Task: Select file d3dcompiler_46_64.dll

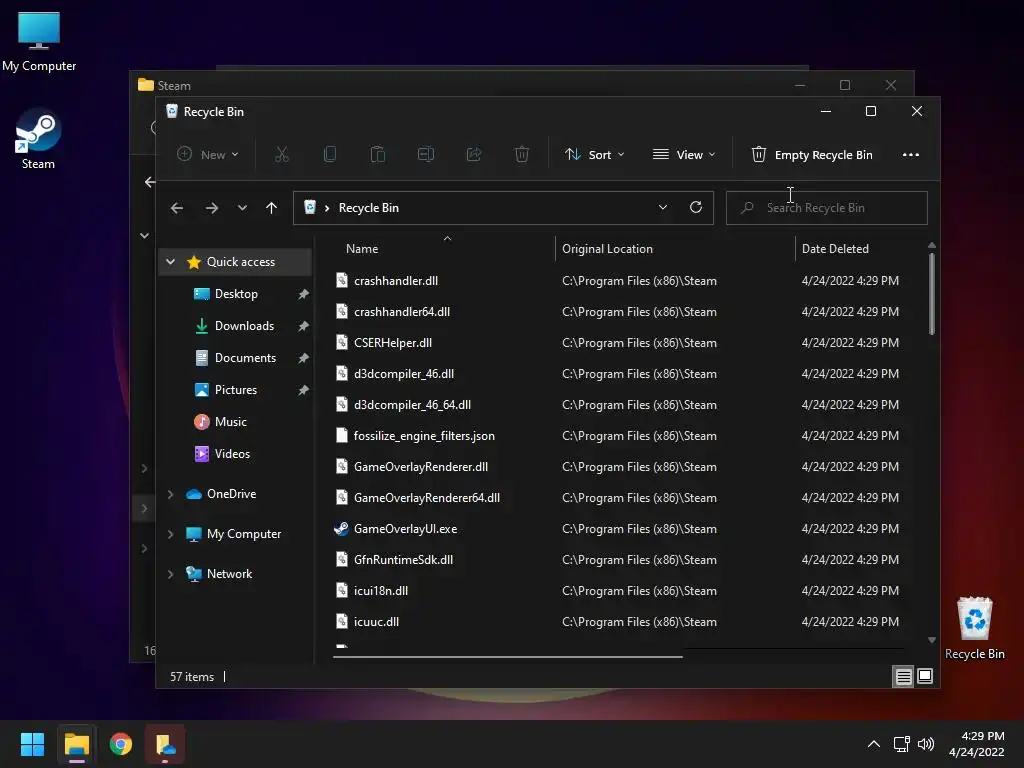Action: click(412, 405)
